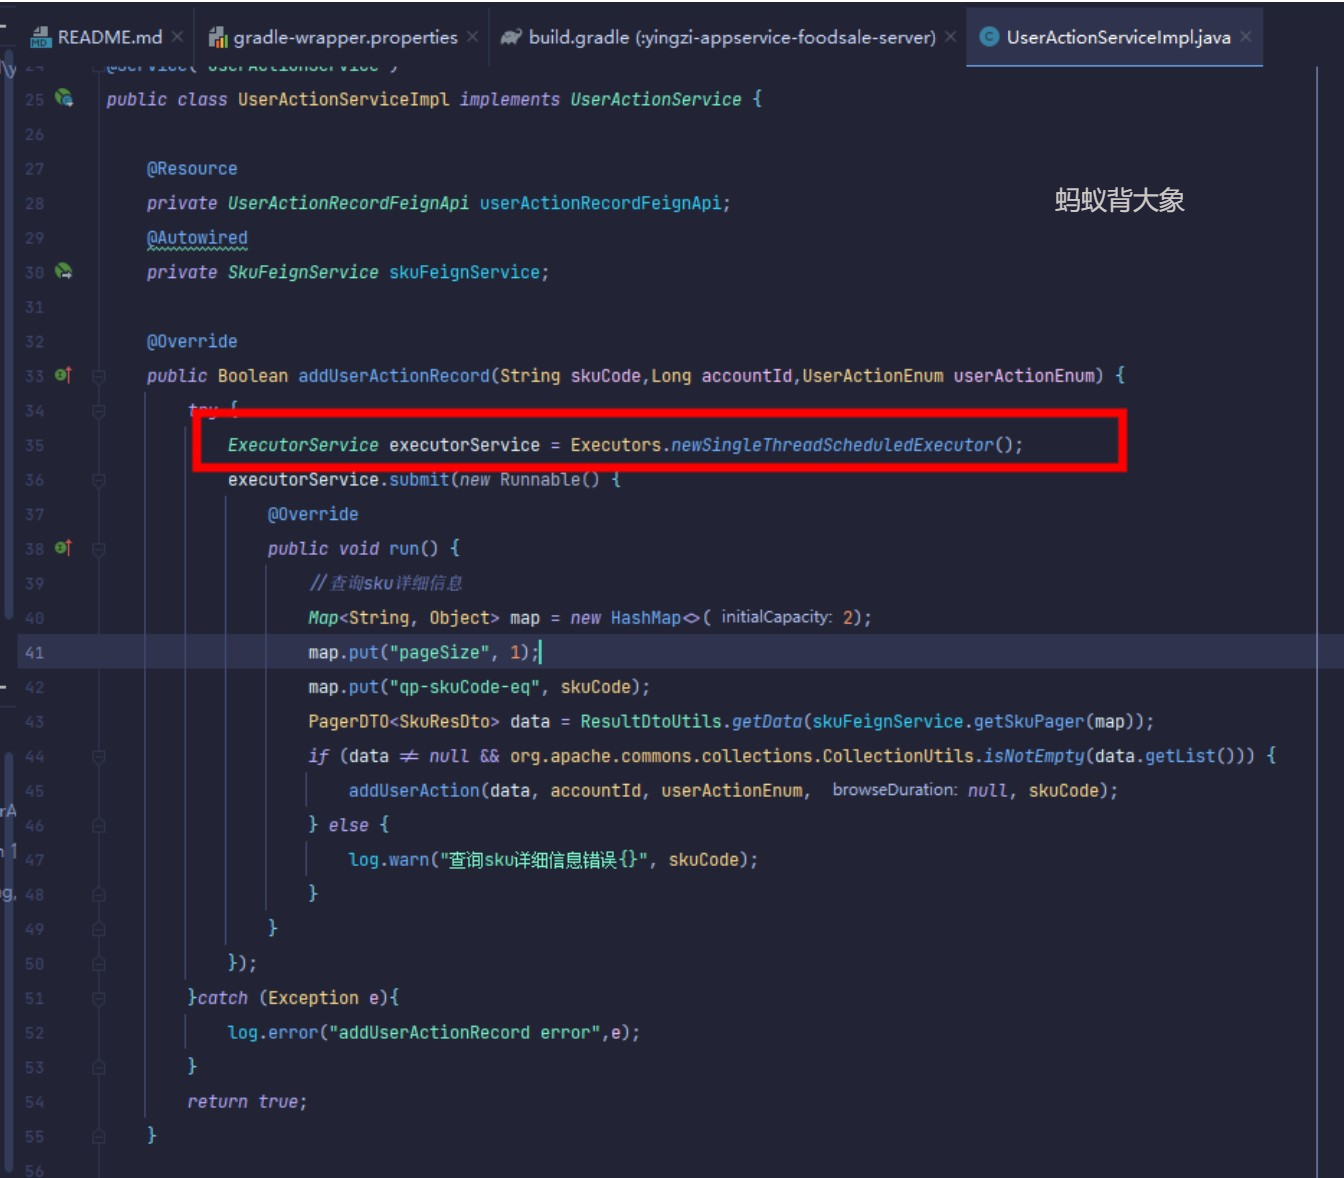Click the initialCapacity parameter hint
Image resolution: width=1344 pixels, height=1178 pixels.
(x=776, y=617)
